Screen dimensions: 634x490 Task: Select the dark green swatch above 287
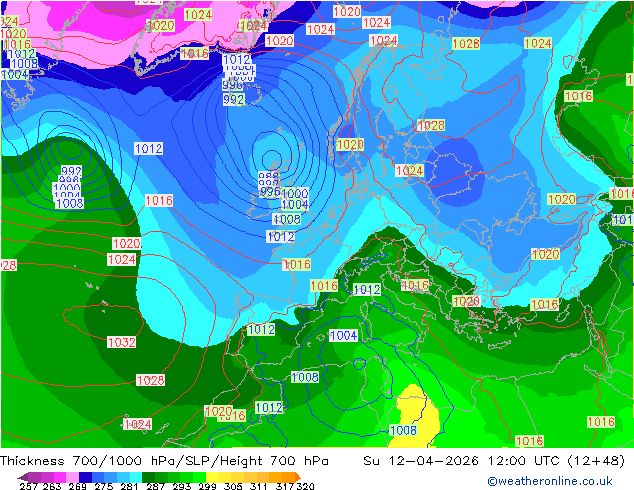pyautogui.click(x=148, y=477)
